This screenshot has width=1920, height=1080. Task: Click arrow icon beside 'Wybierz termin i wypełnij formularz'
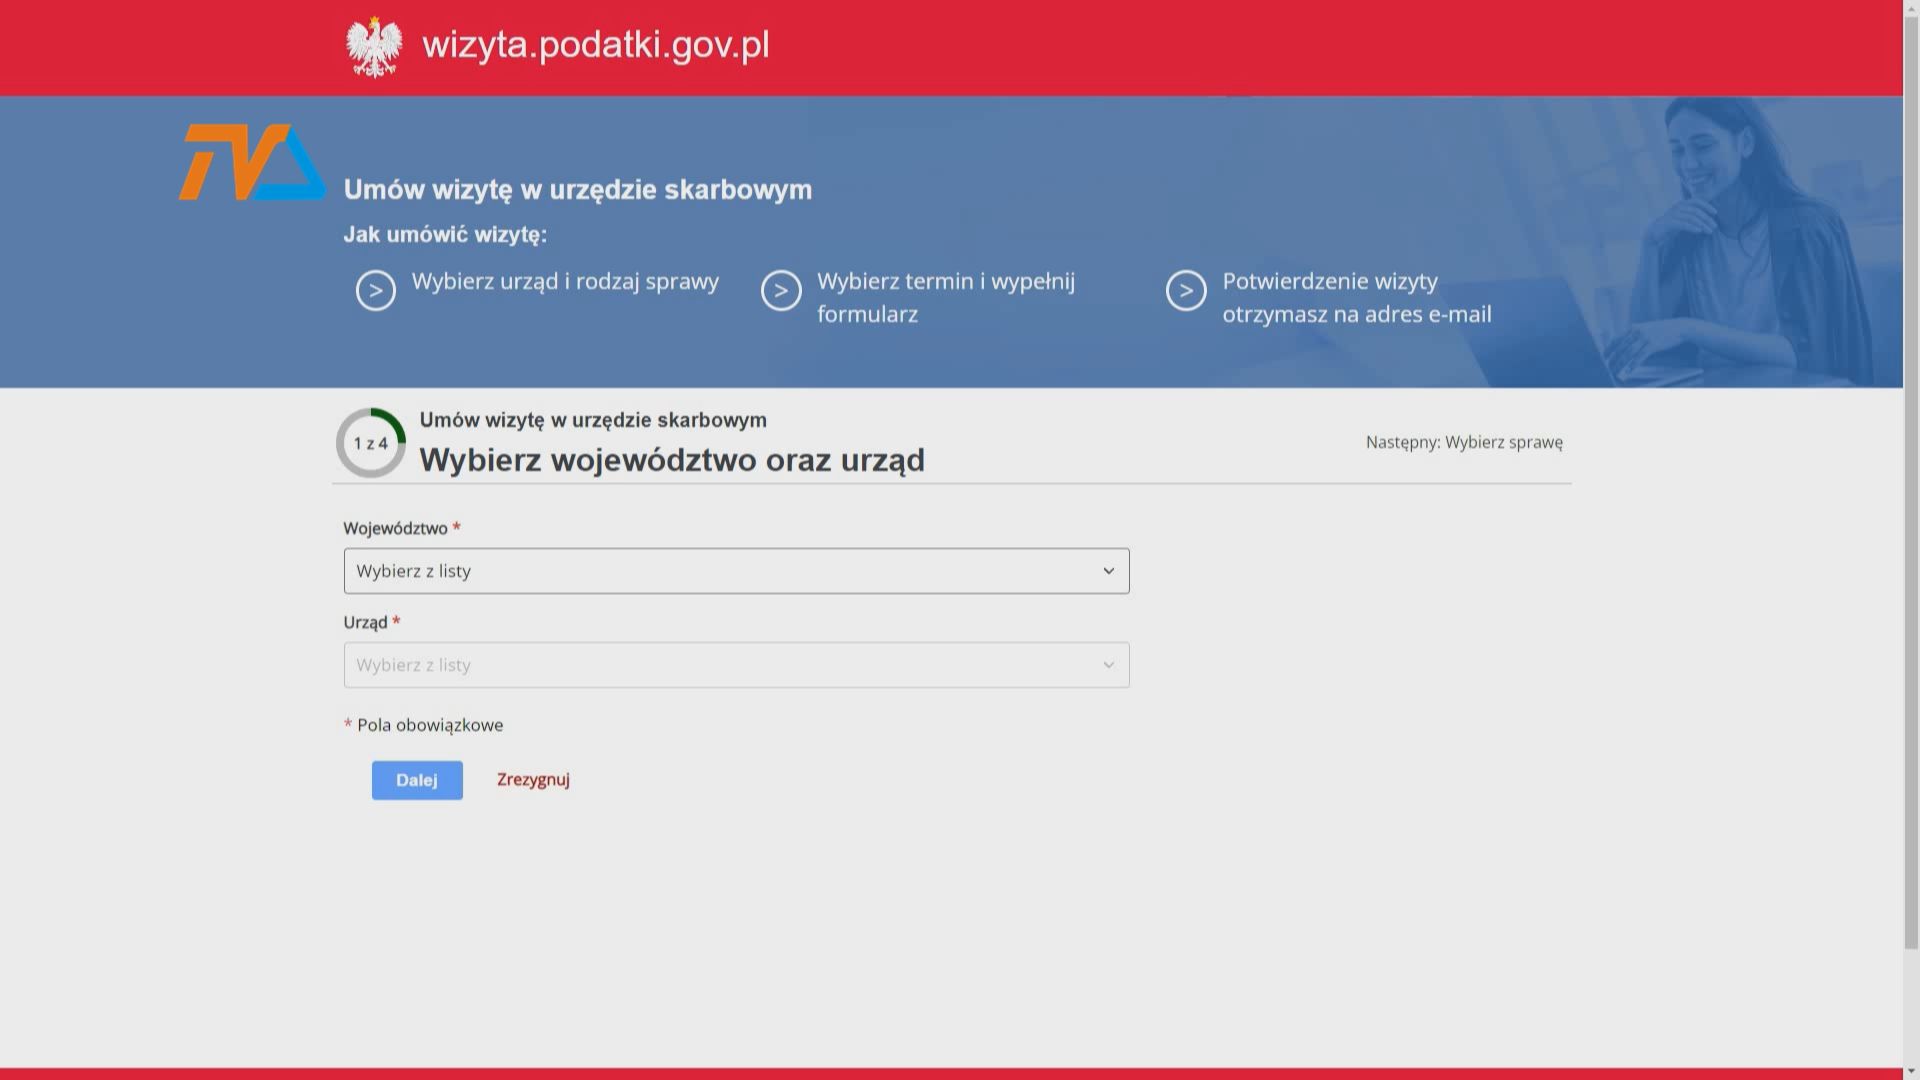781,291
